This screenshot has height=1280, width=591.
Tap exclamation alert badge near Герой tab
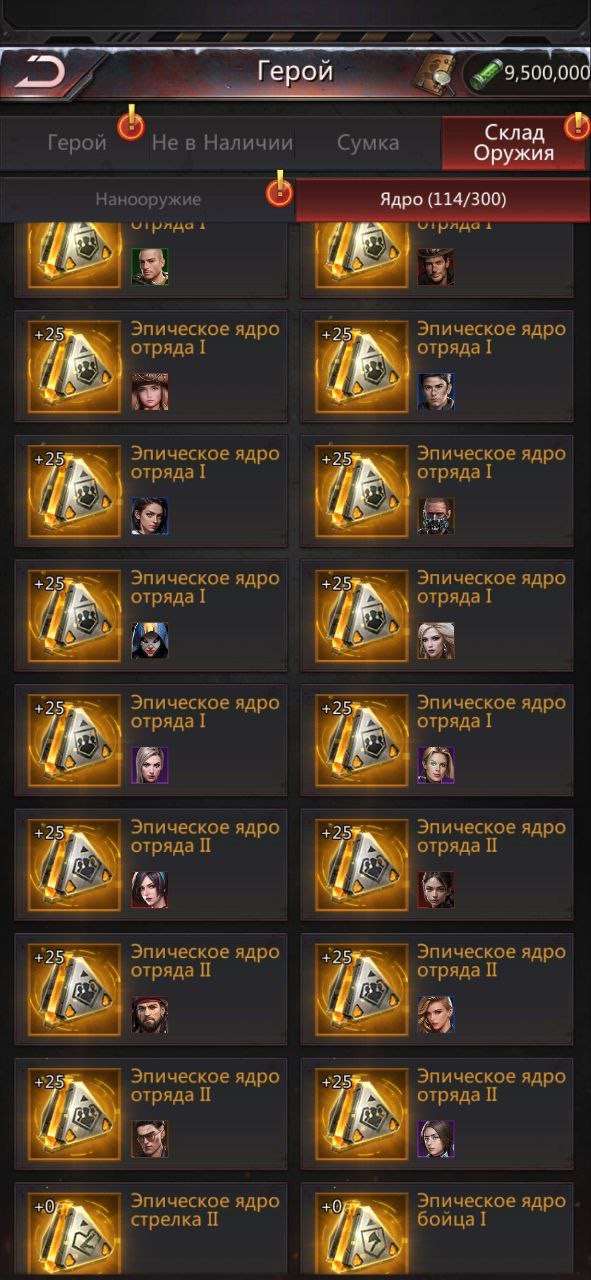tap(131, 125)
